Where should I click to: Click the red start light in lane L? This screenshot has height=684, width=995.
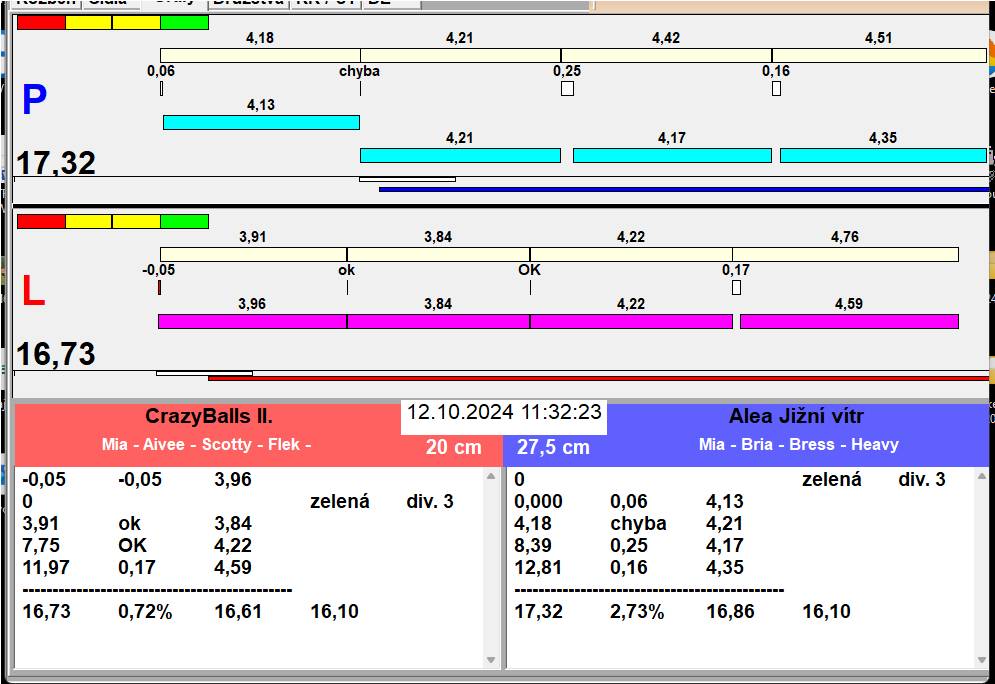41,221
